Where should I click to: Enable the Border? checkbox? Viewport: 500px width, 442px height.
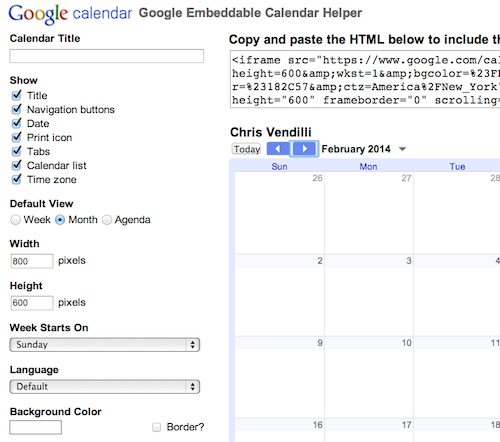tap(156, 427)
